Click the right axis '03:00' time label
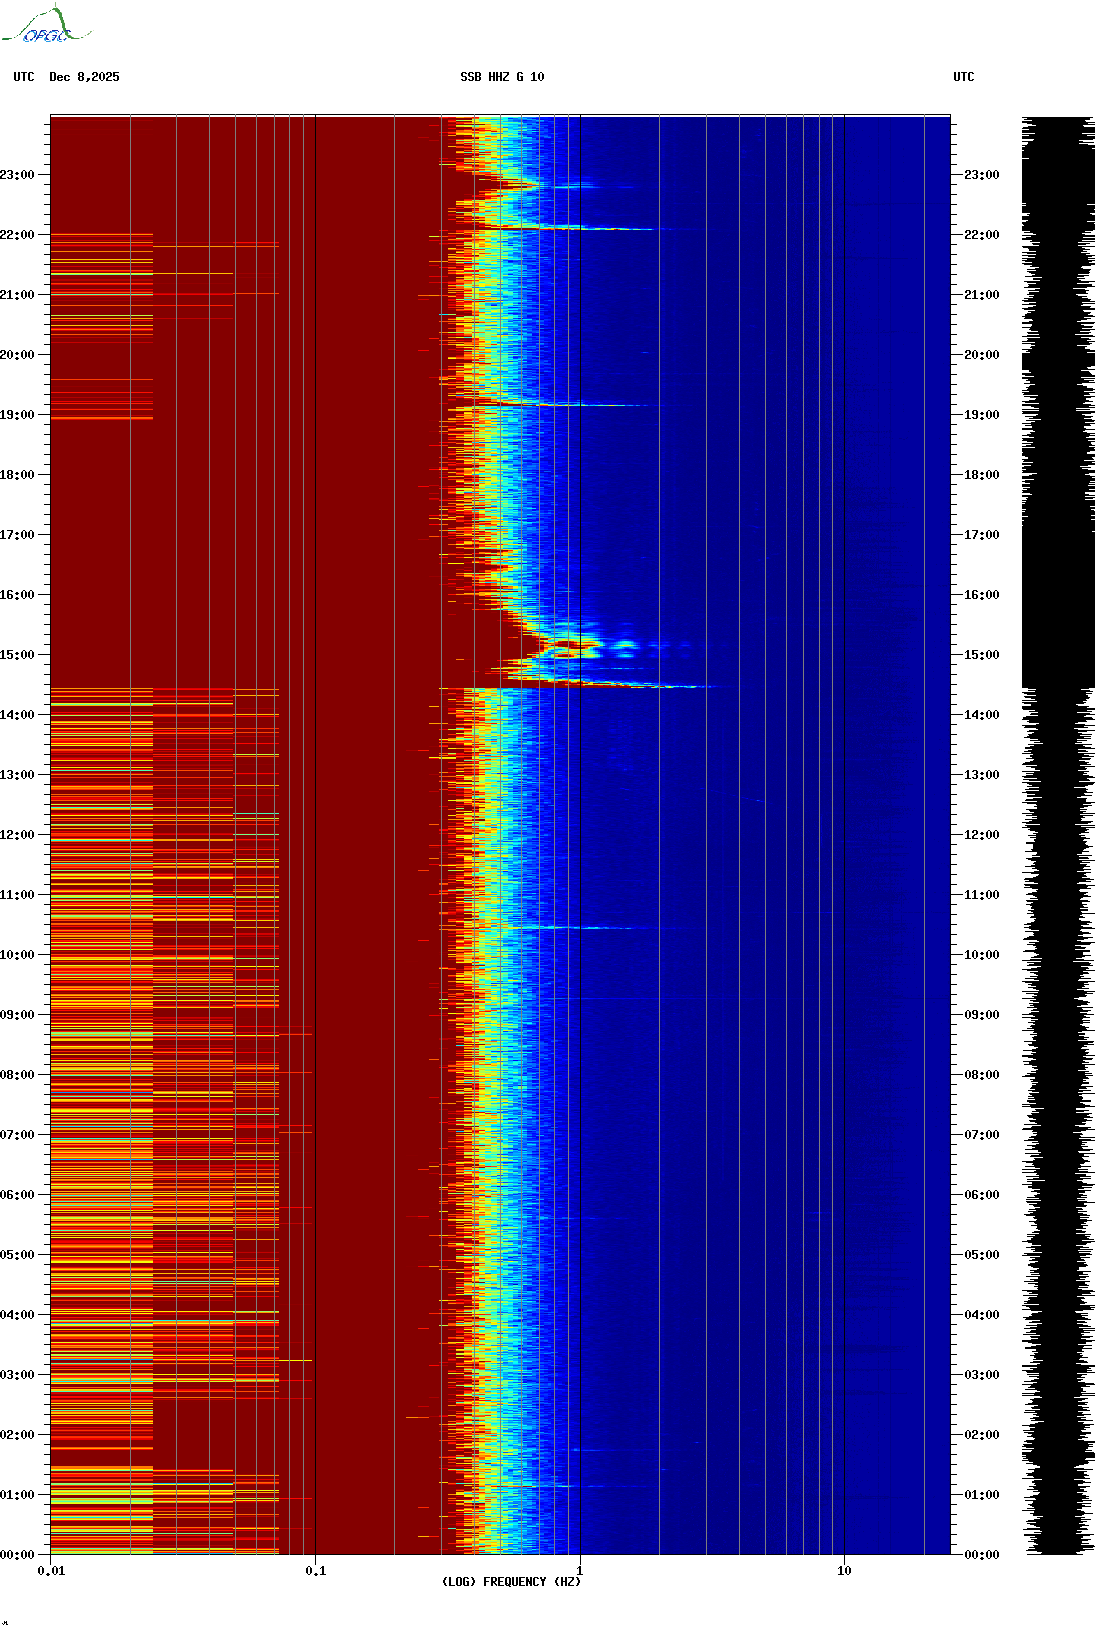The width and height of the screenshot is (1102, 1634). [x=981, y=1375]
